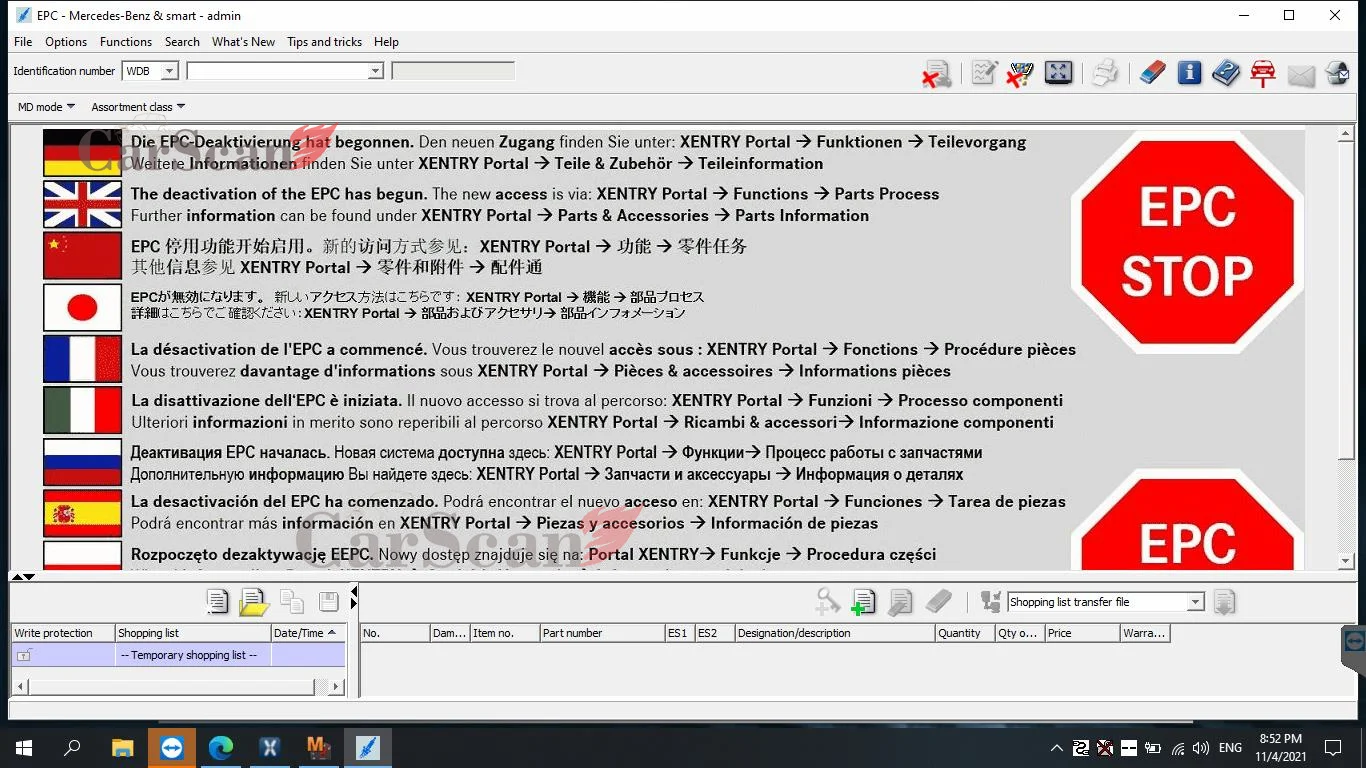The image size is (1366, 768).
Task: Toggle the full screen monitor icon
Action: 1058,72
